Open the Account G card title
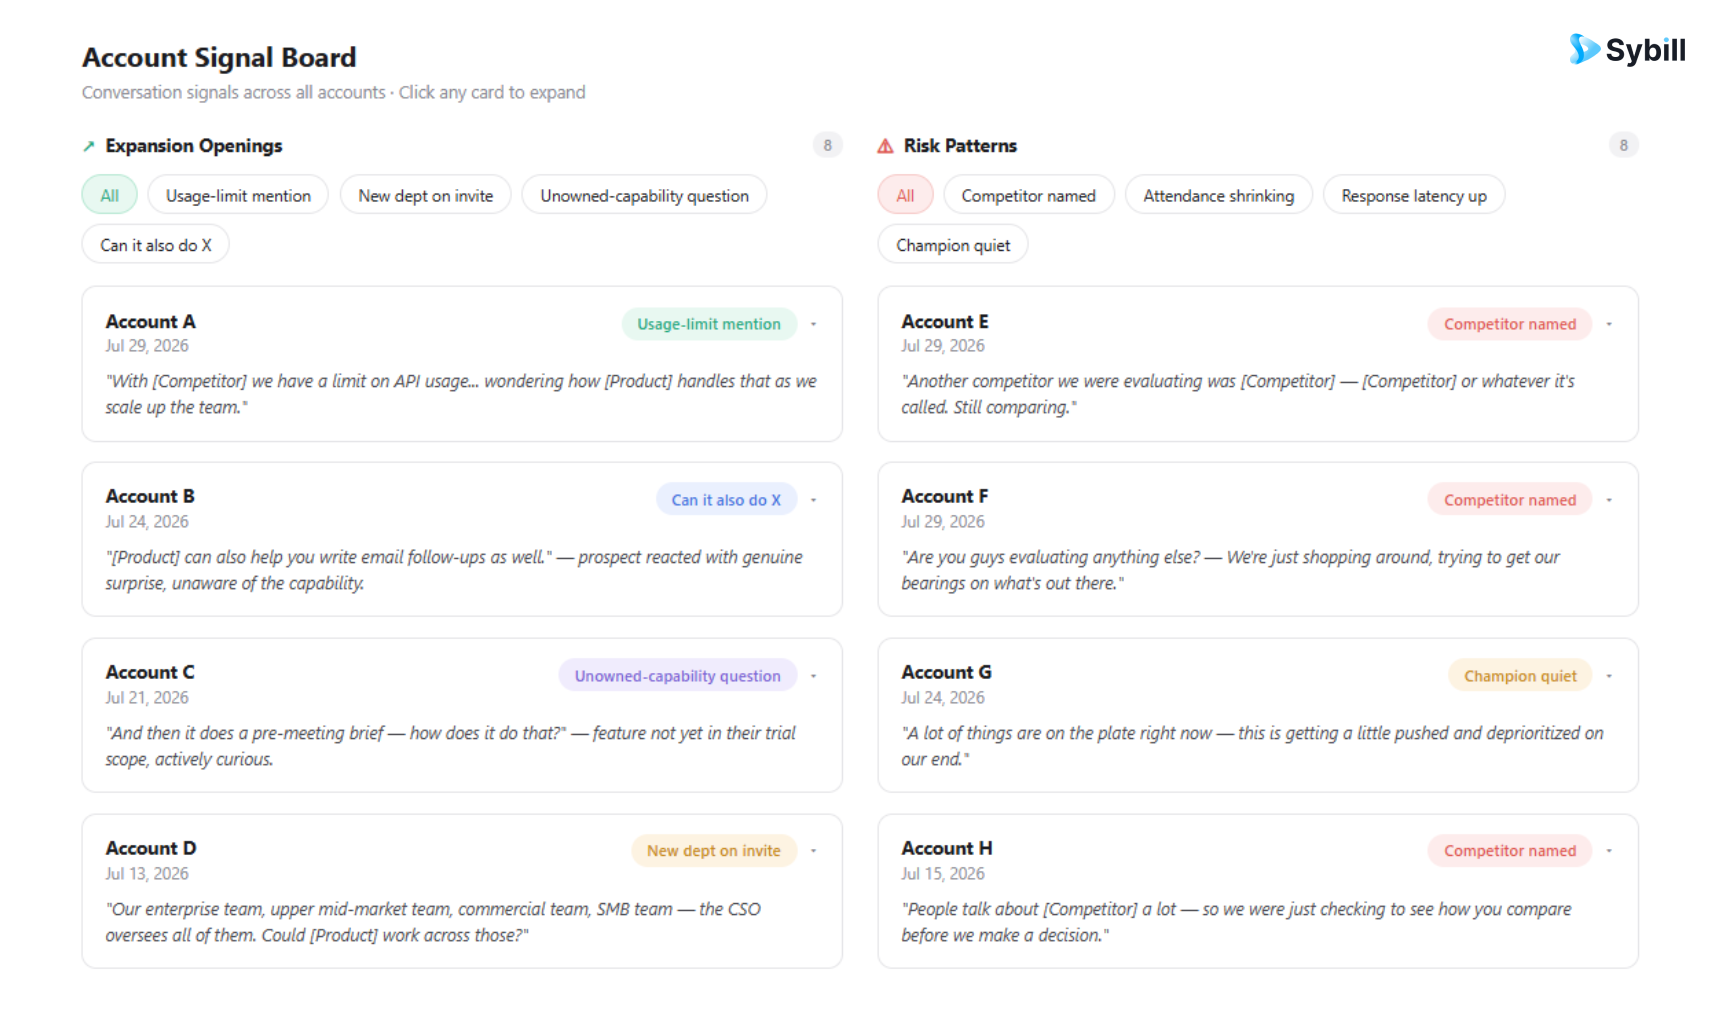Screen dimensions: 1723x1016 pos(946,673)
